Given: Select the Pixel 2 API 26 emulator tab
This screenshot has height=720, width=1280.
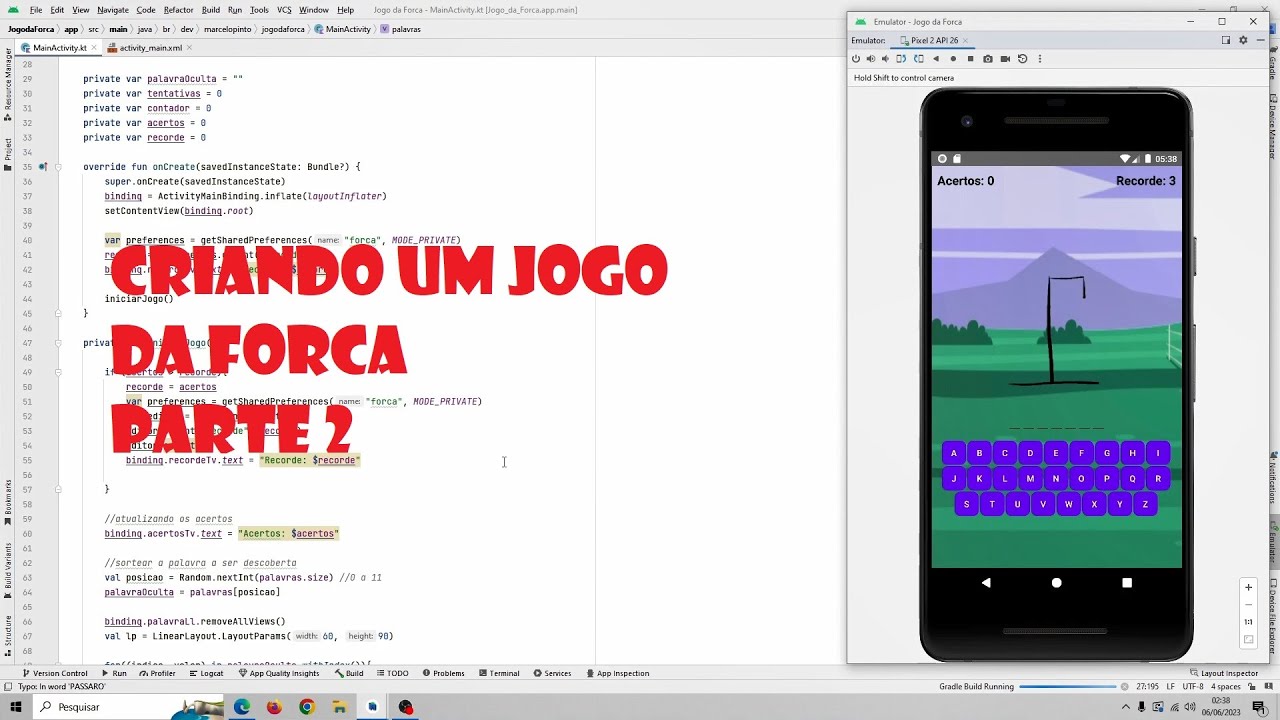Looking at the screenshot, I should 934,40.
